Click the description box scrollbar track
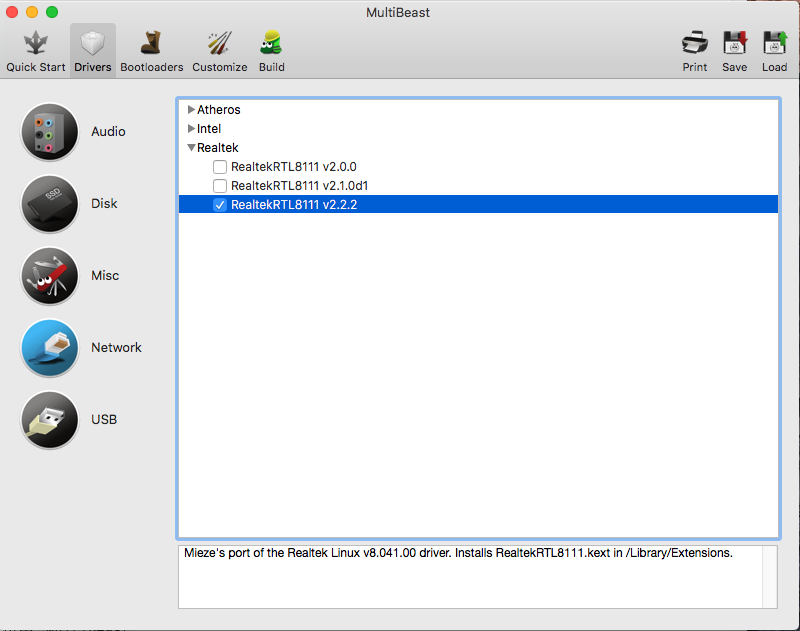This screenshot has height=631, width=800. click(770, 577)
